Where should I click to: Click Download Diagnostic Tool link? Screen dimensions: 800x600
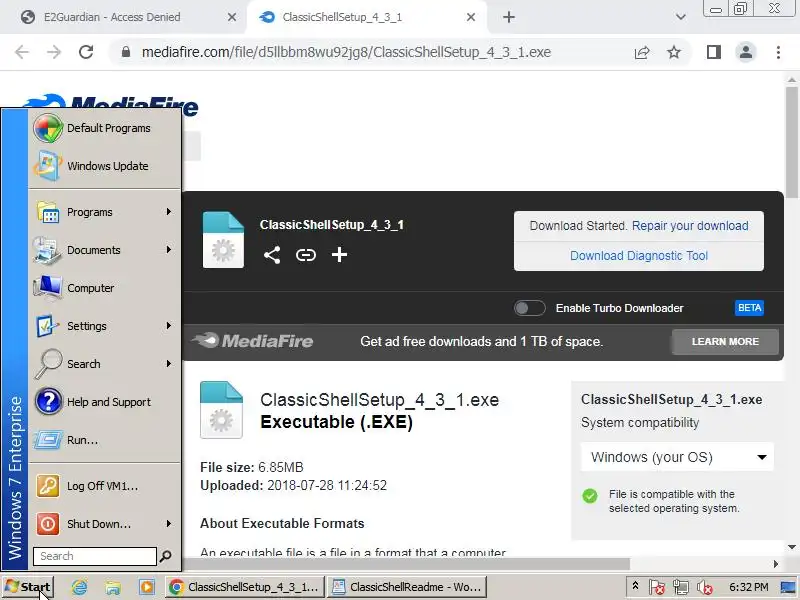[x=639, y=256]
